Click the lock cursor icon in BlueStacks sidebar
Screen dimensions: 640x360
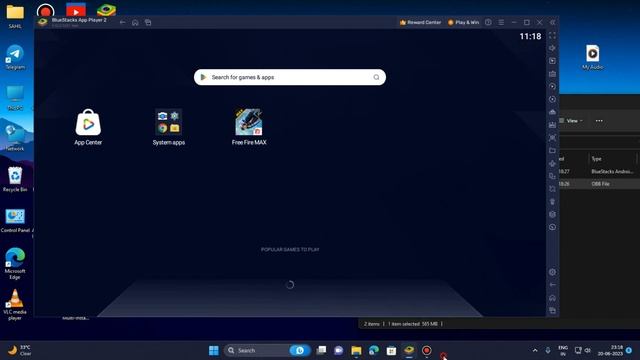552,61
